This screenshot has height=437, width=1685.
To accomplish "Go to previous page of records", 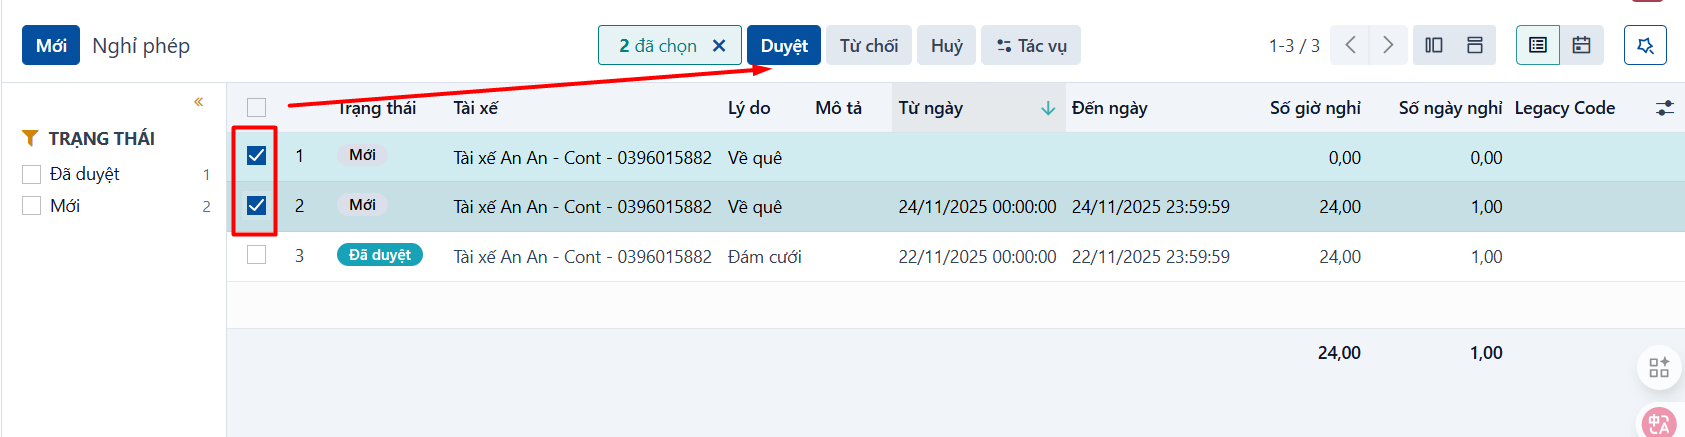I will point(1350,45).
